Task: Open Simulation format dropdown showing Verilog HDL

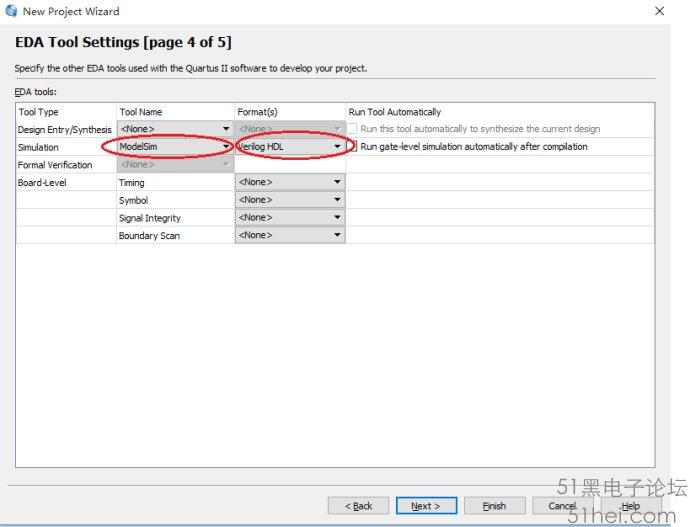Action: pyautogui.click(x=290, y=146)
